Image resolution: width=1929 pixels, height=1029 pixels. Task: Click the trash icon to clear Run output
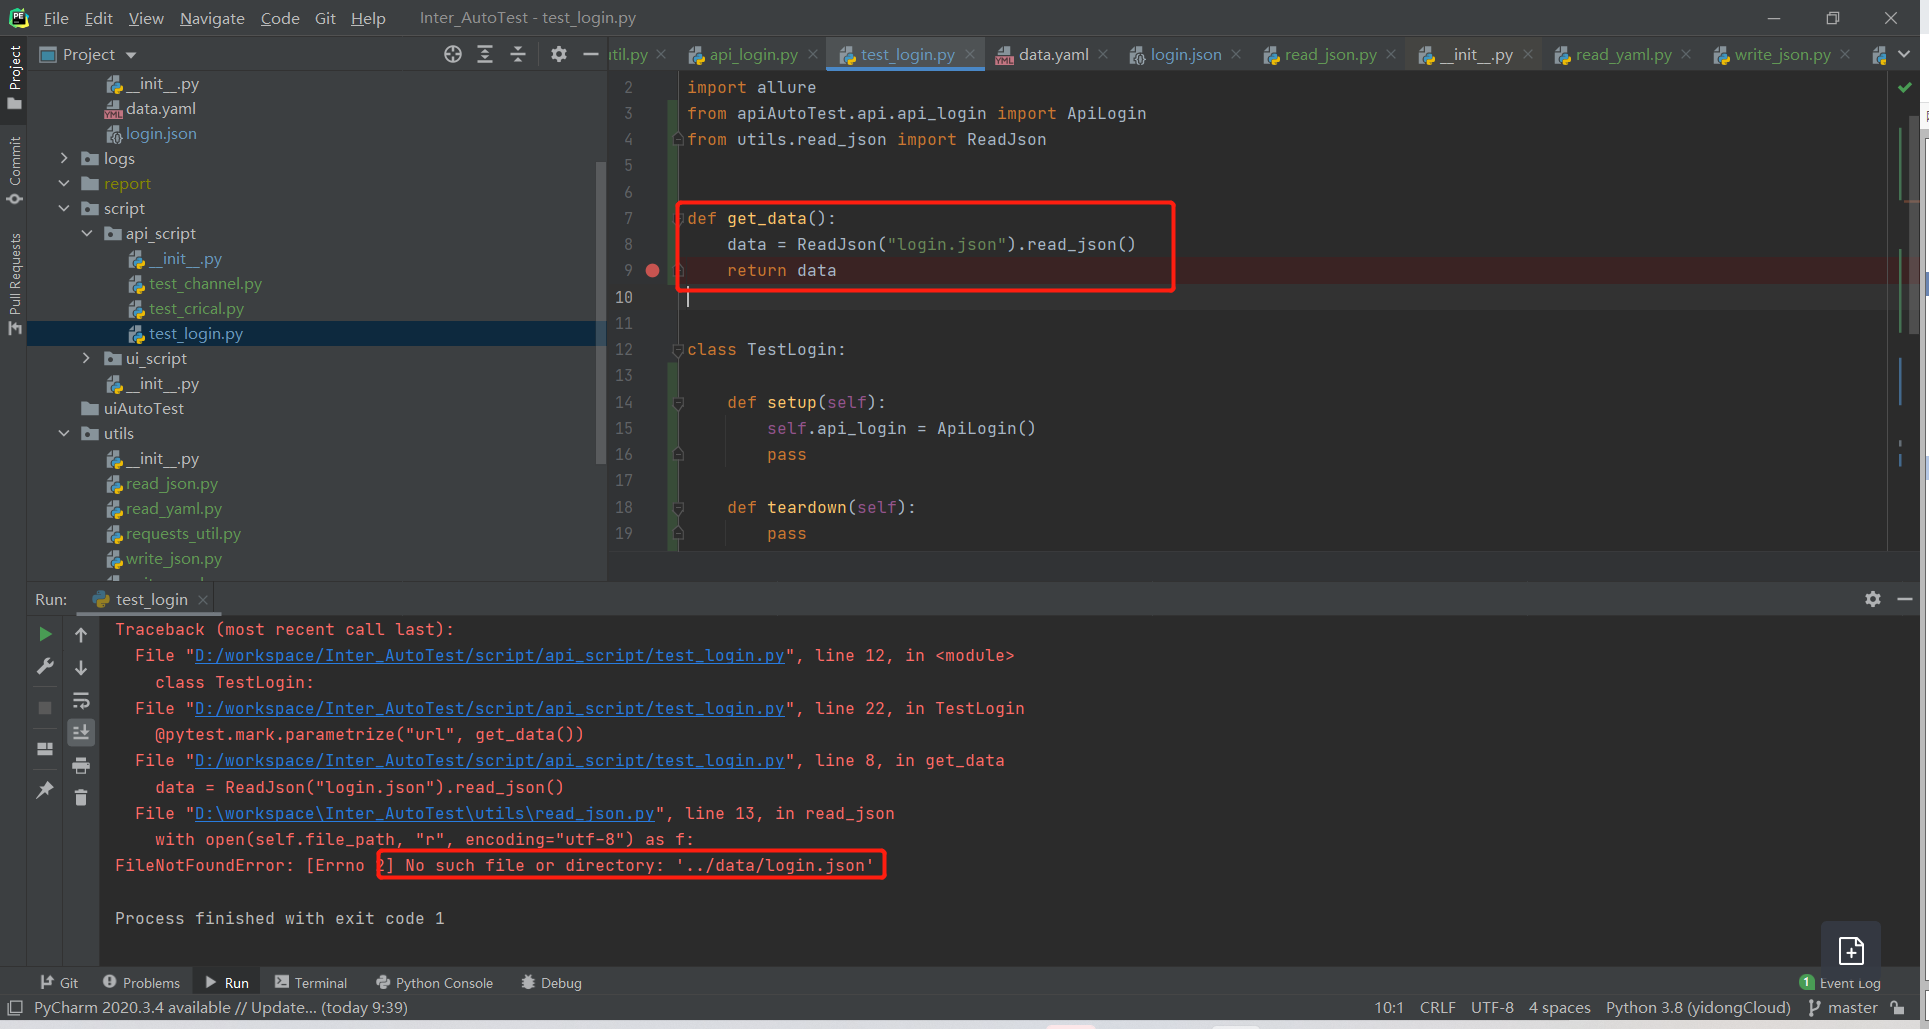tap(81, 797)
